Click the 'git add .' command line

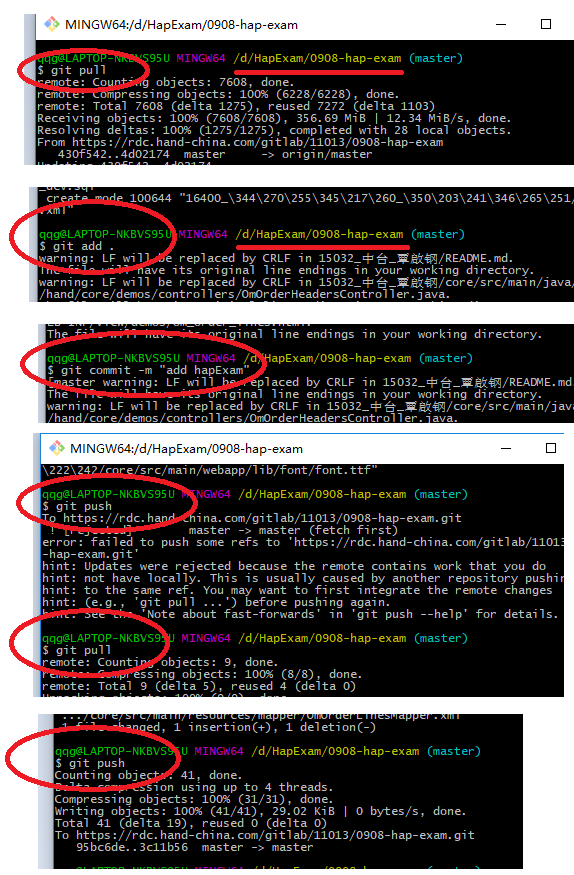coord(77,246)
